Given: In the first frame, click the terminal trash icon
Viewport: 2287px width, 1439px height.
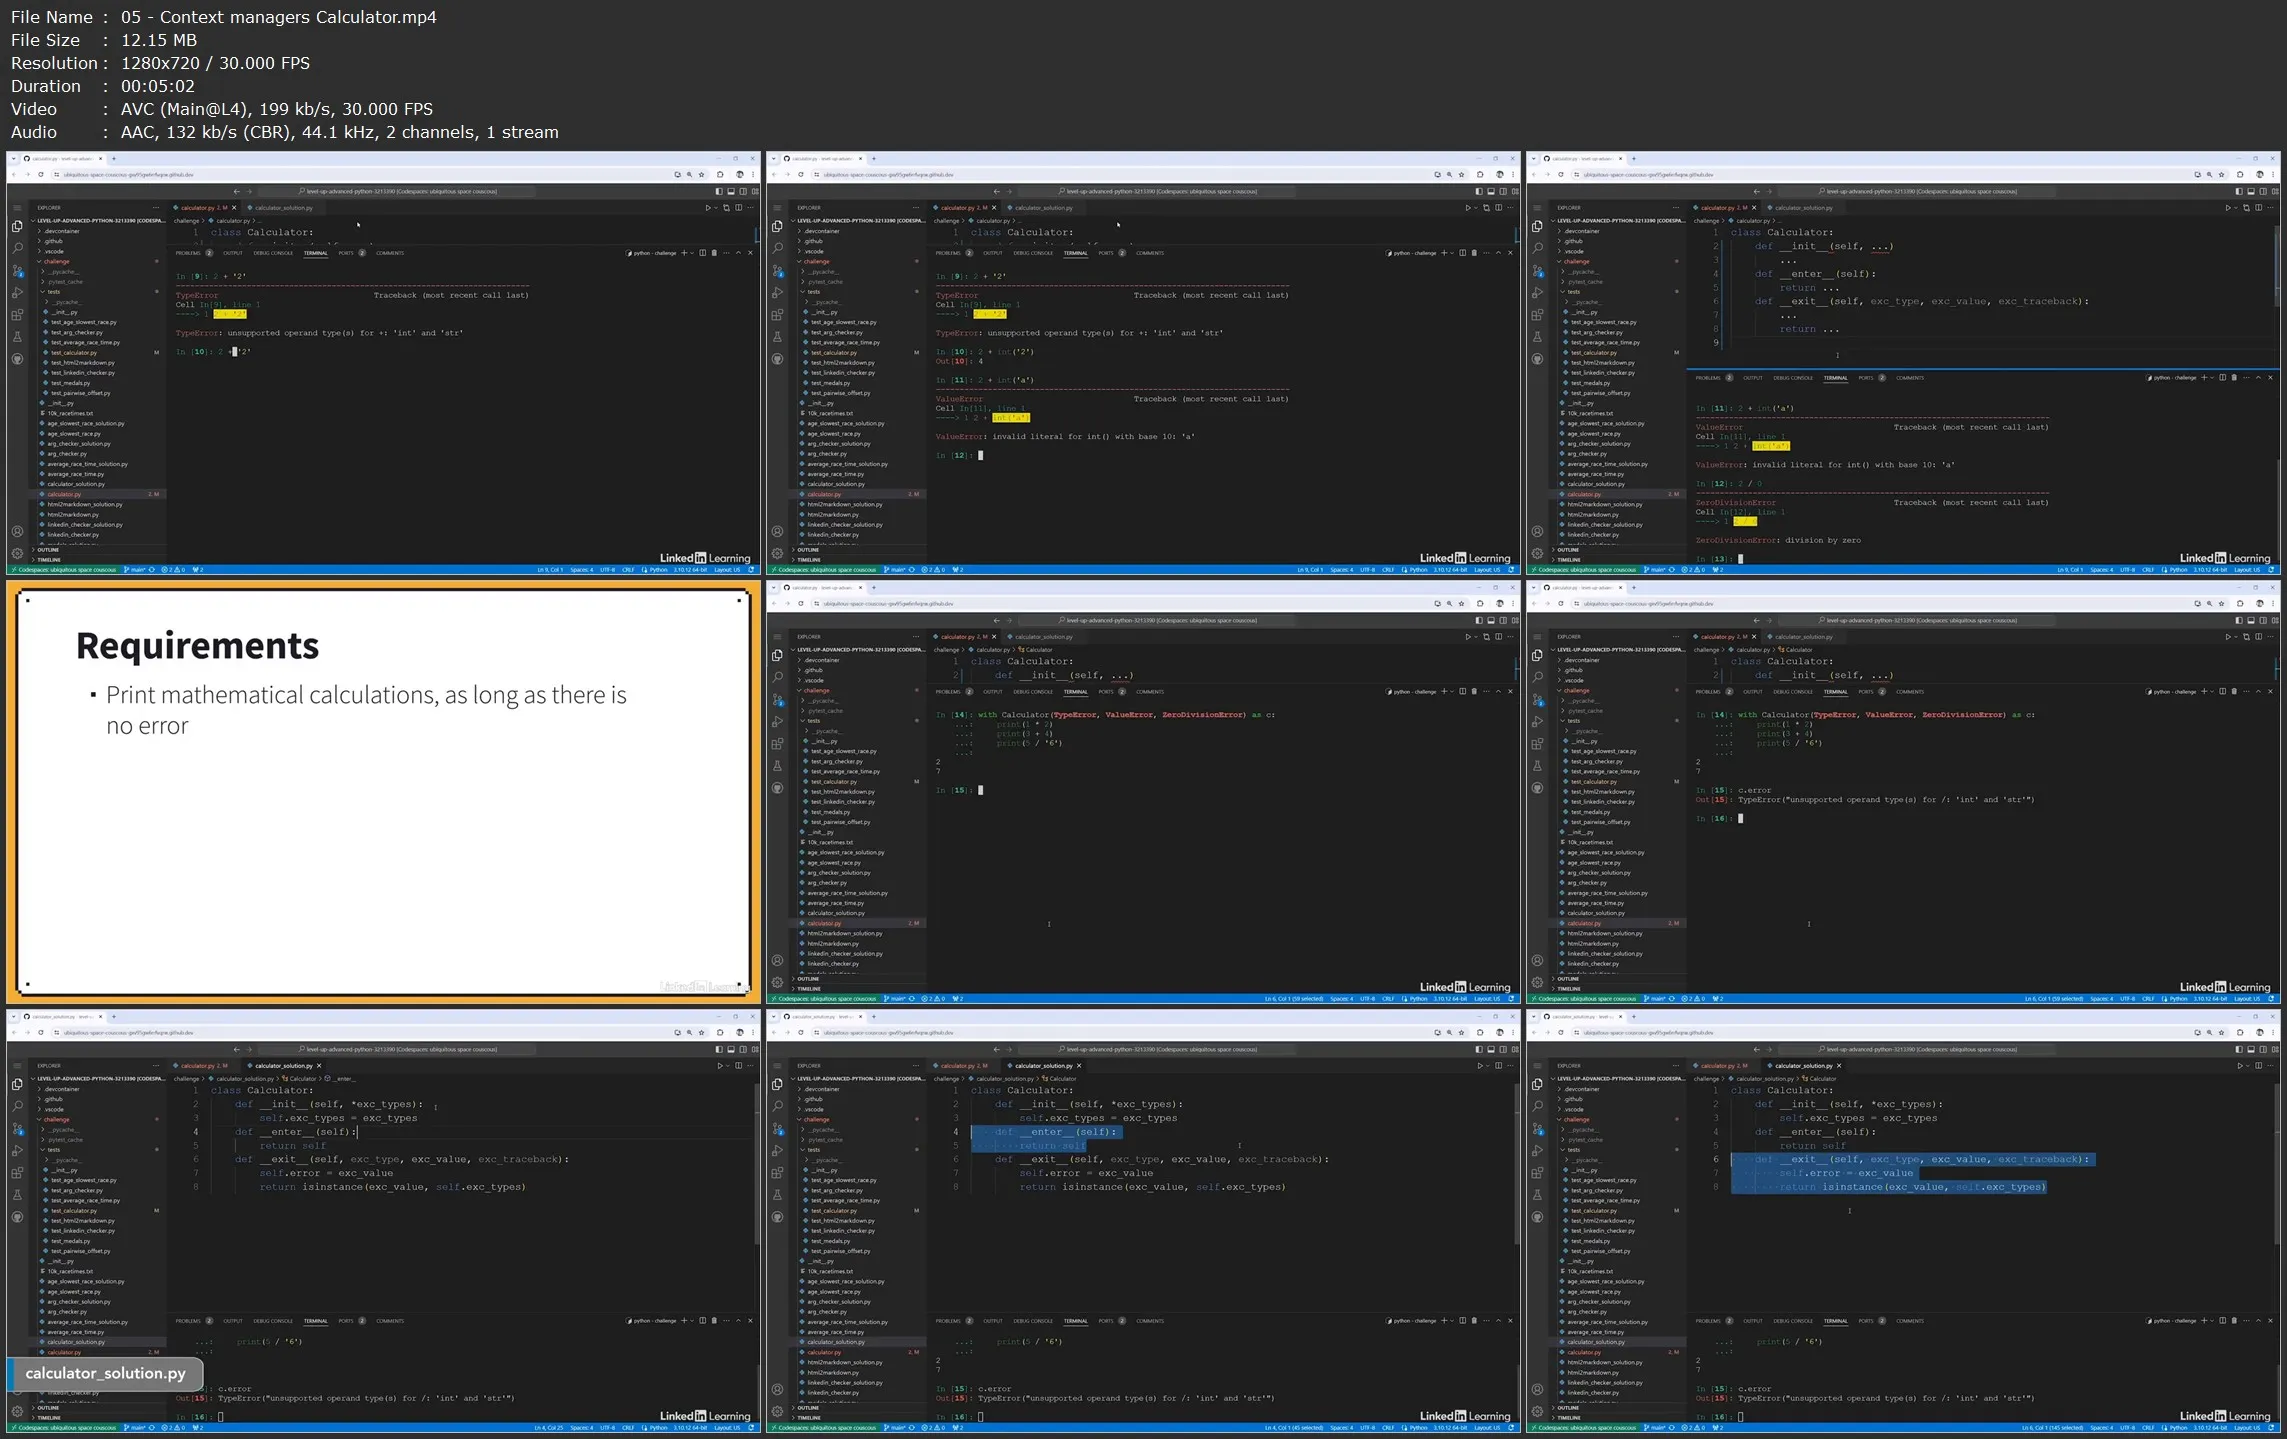Looking at the screenshot, I should [714, 253].
